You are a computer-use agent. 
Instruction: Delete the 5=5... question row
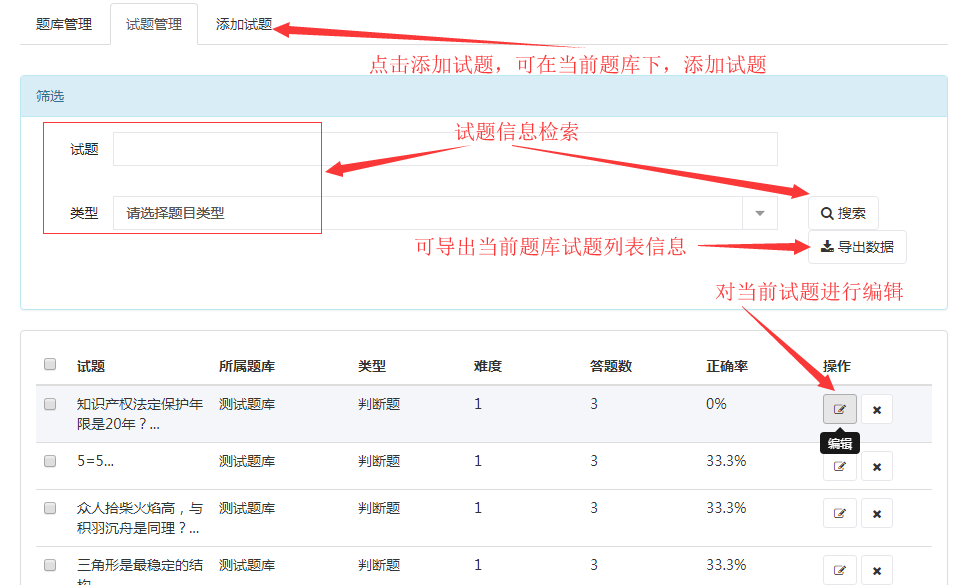pos(877,467)
